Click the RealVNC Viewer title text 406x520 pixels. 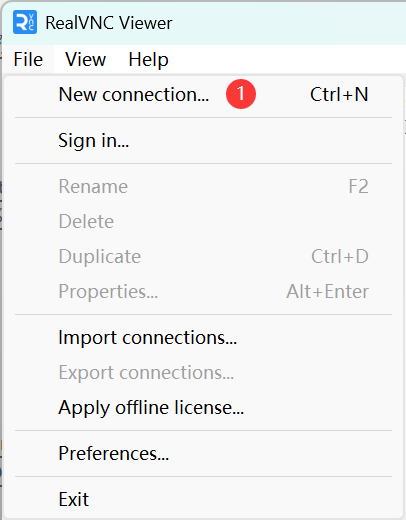[x=109, y=23]
